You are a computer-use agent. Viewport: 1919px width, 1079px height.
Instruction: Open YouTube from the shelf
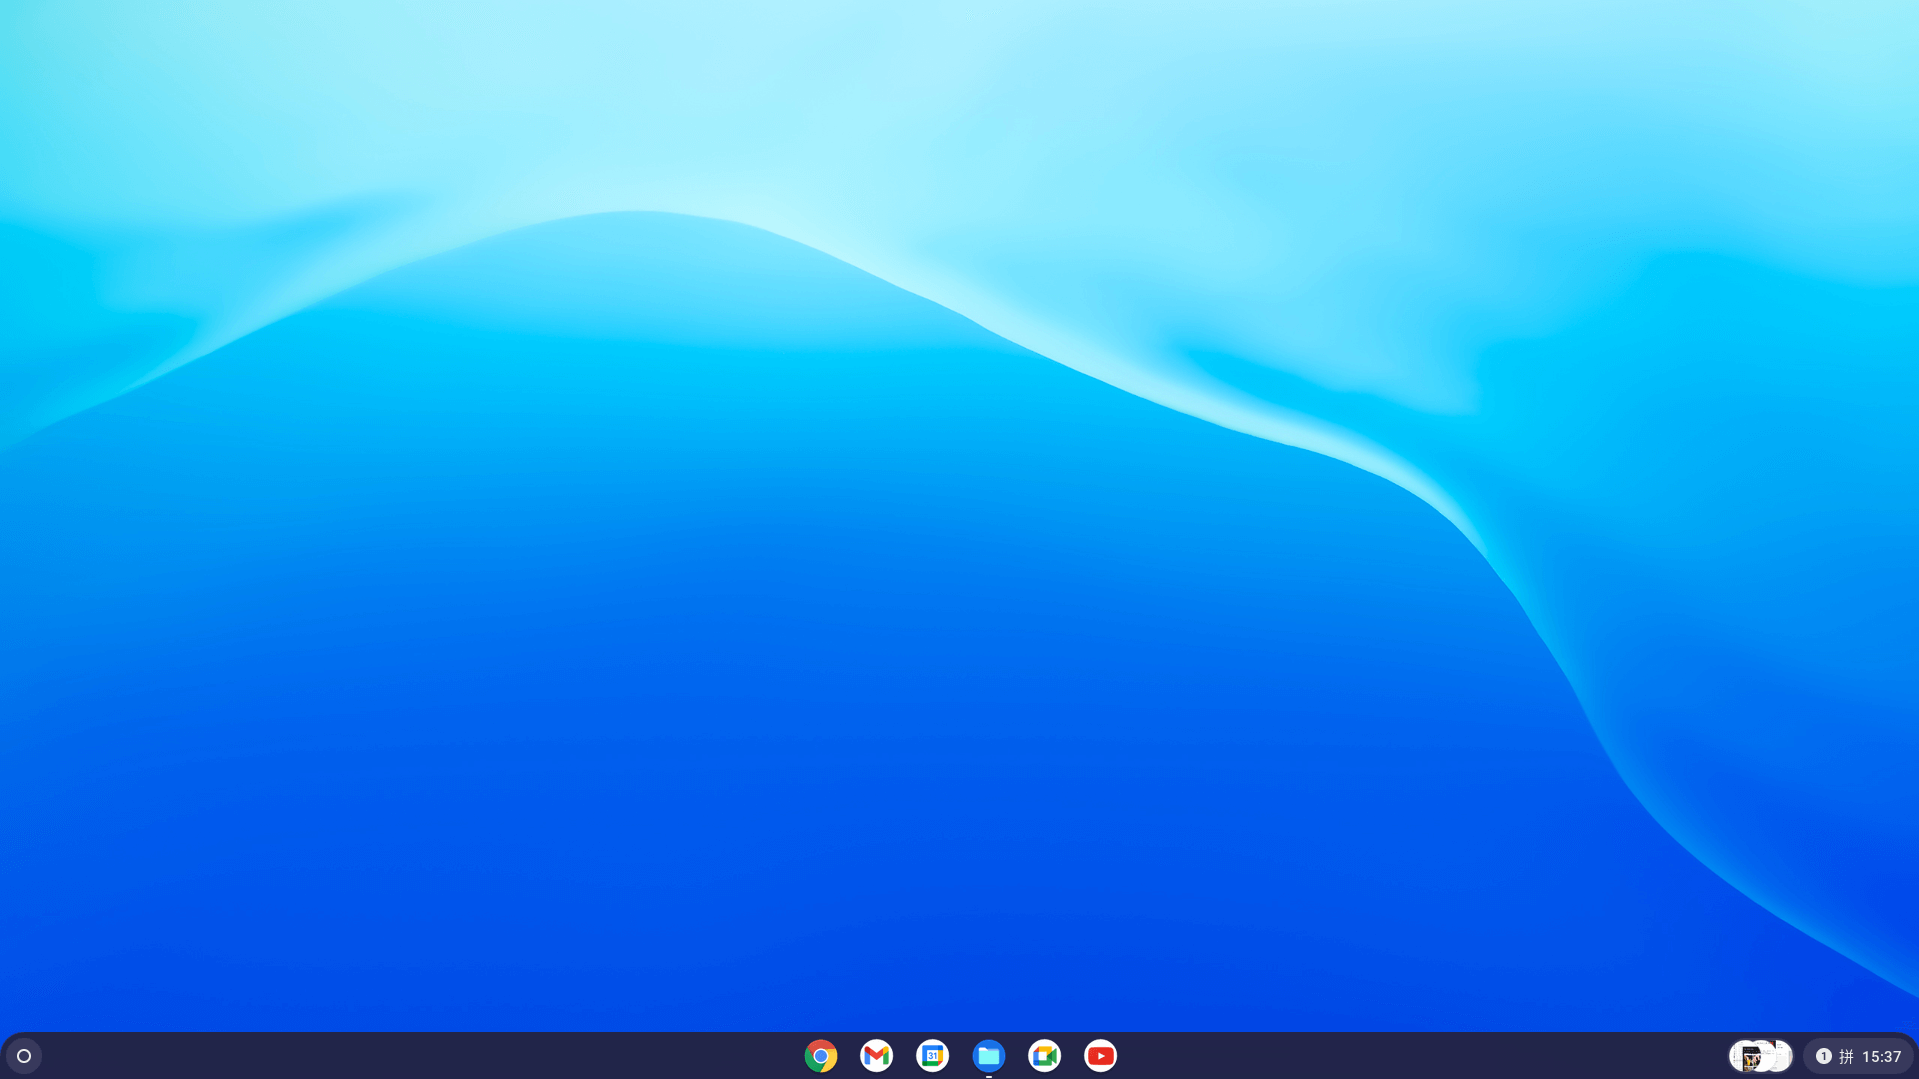point(1100,1056)
